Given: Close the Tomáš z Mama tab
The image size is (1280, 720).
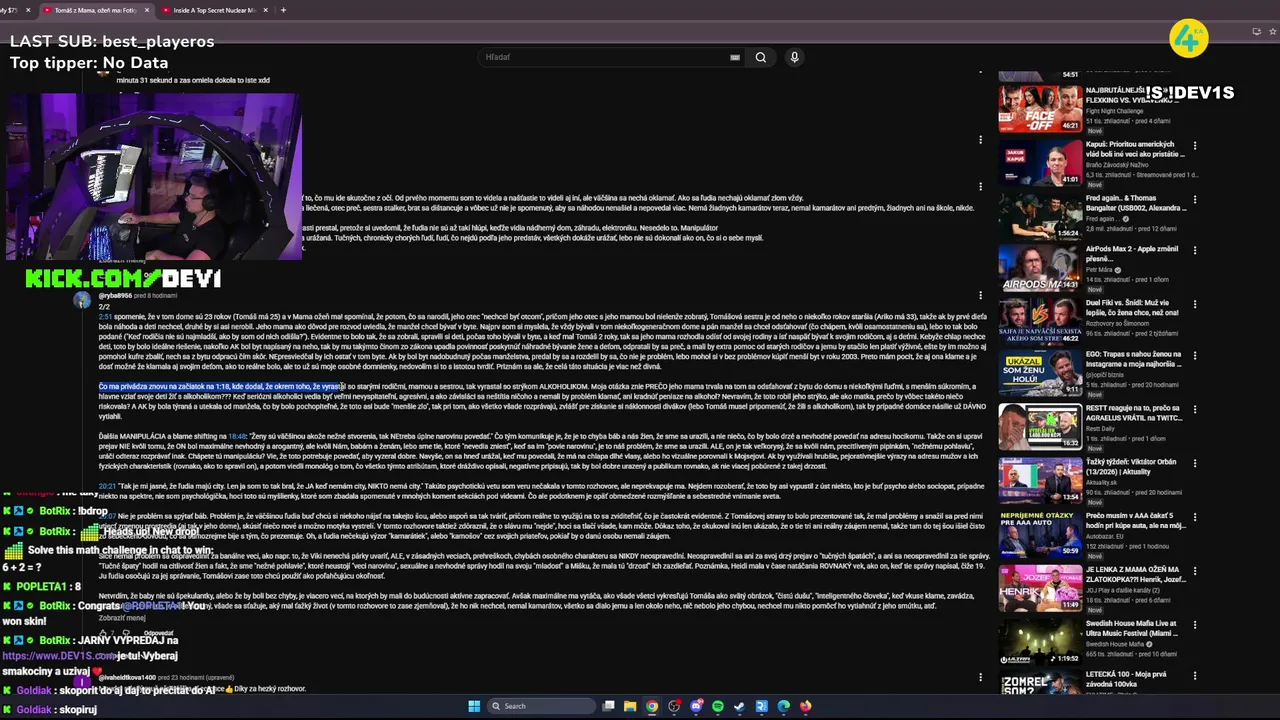Looking at the screenshot, I should click(148, 10).
